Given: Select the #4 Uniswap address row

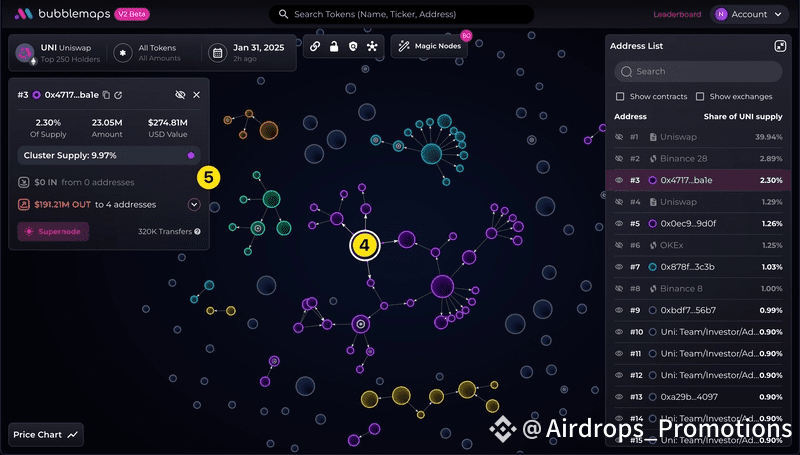Looking at the screenshot, I should pyautogui.click(x=698, y=202).
